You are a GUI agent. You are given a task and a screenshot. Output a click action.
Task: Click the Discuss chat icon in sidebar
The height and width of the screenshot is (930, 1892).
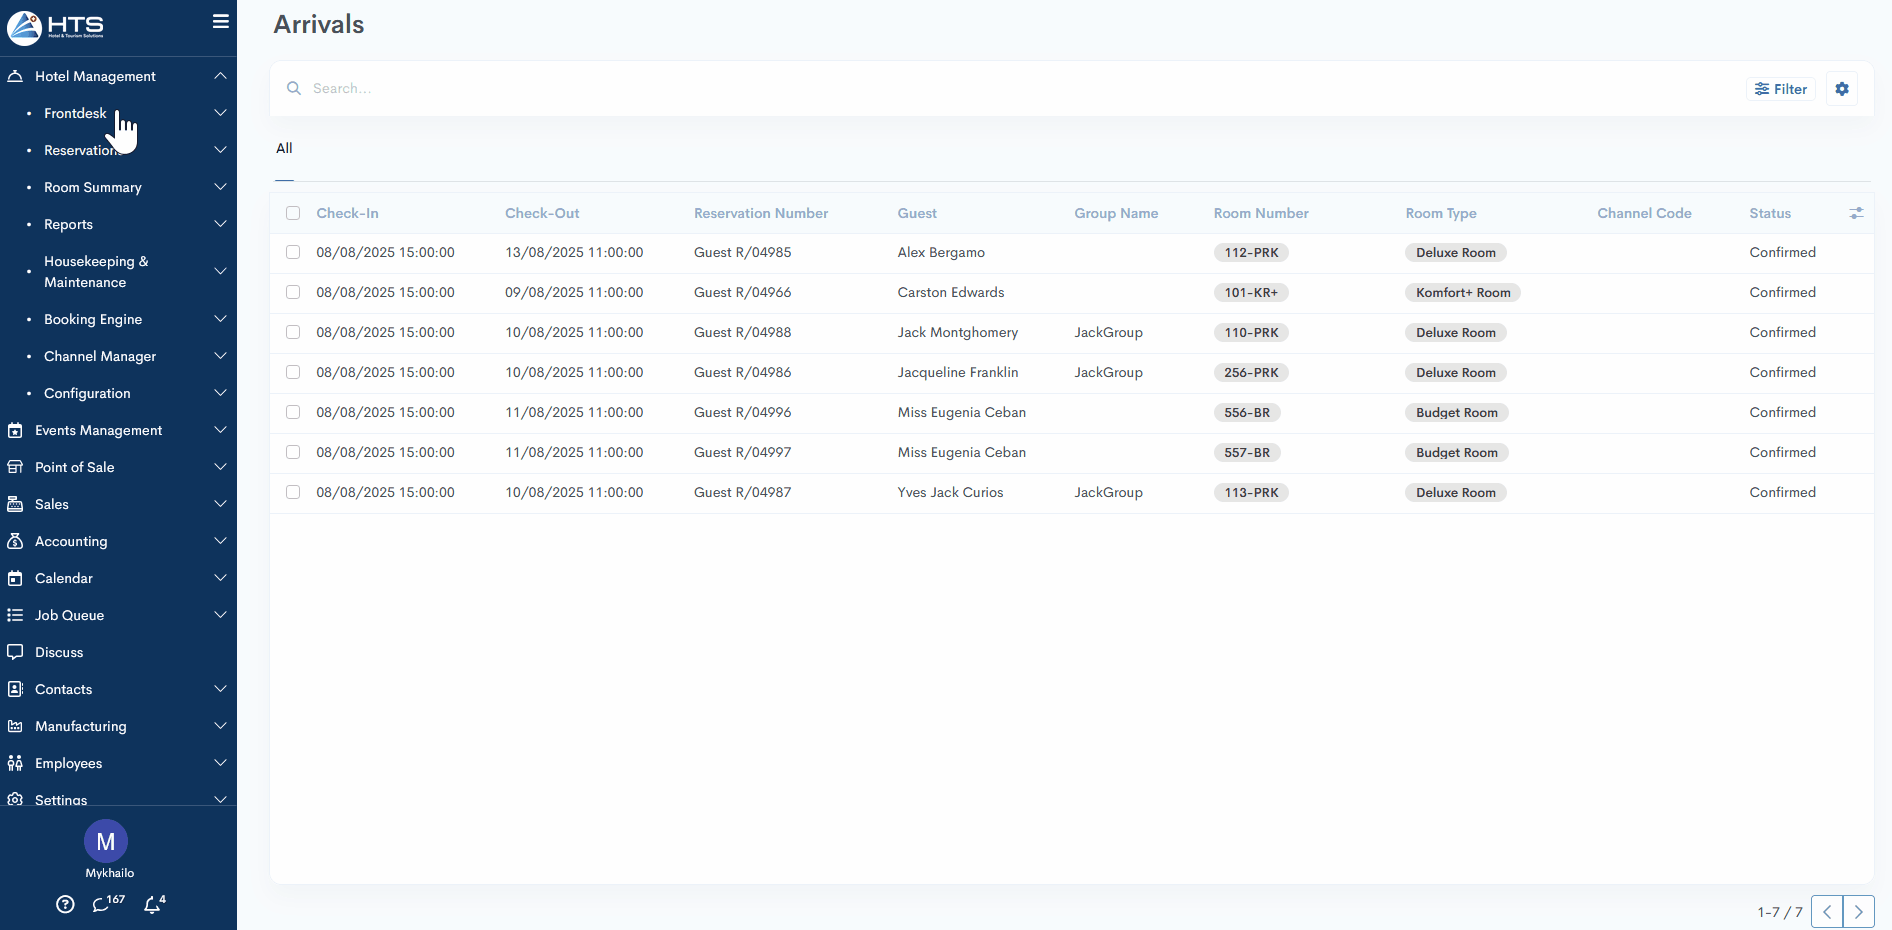pyautogui.click(x=15, y=652)
